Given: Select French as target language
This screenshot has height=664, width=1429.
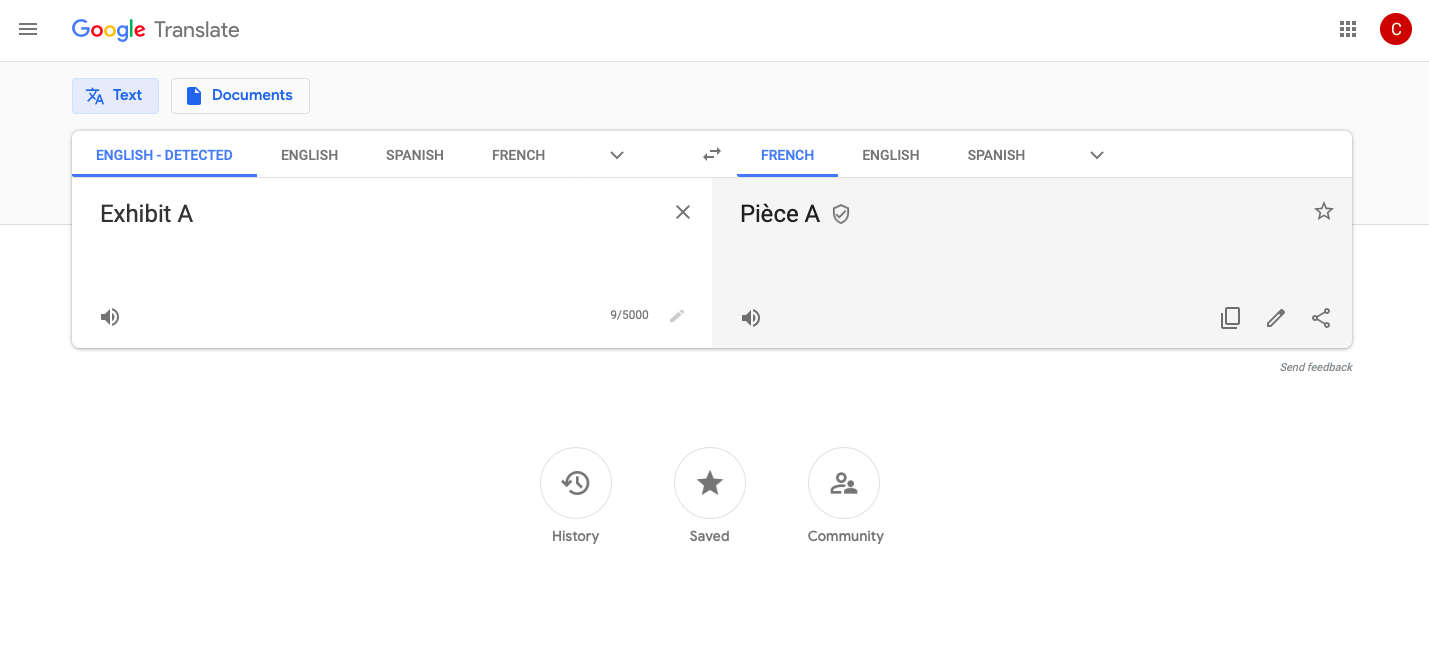Looking at the screenshot, I should (x=787, y=155).
